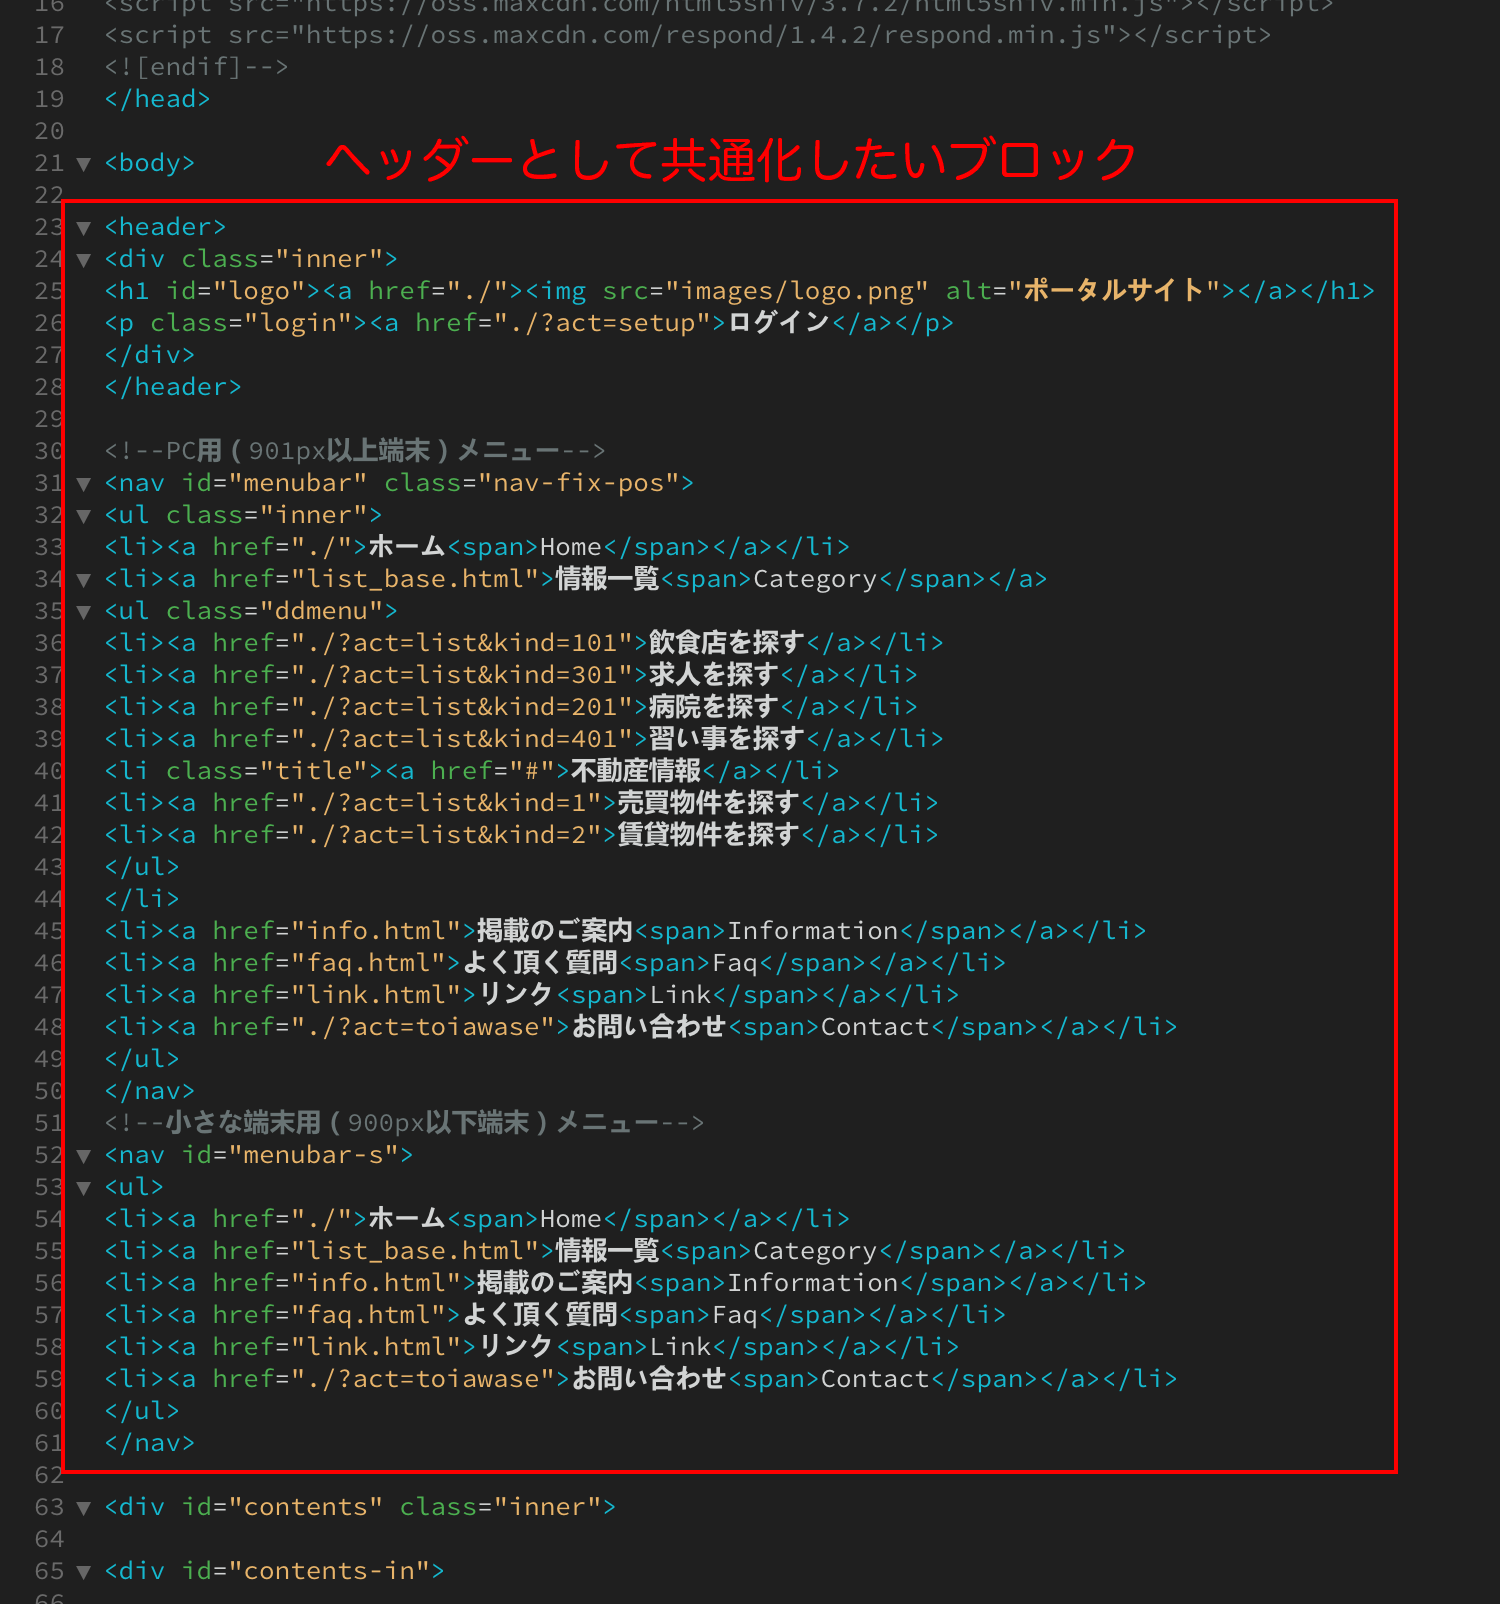Collapse the ul ddmenu fold on line 35
1500x1604 pixels.
click(84, 612)
